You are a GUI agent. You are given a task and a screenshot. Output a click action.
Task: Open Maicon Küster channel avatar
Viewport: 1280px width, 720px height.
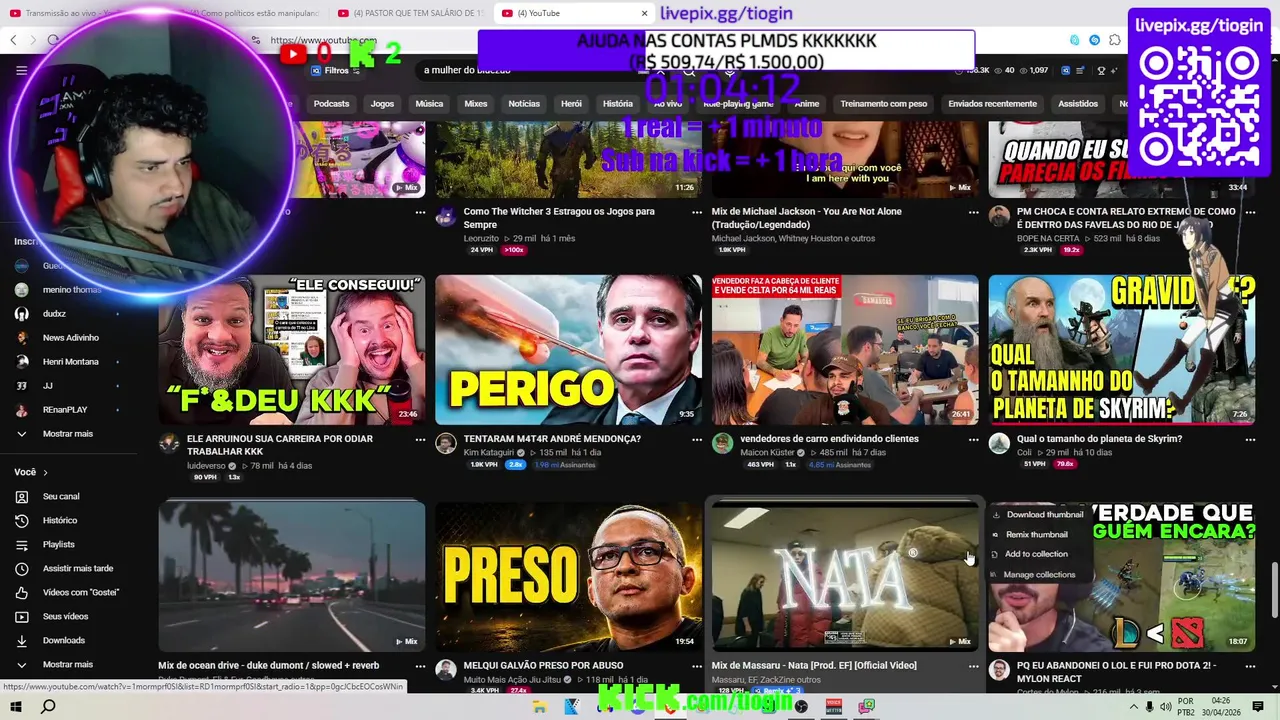(x=722, y=444)
